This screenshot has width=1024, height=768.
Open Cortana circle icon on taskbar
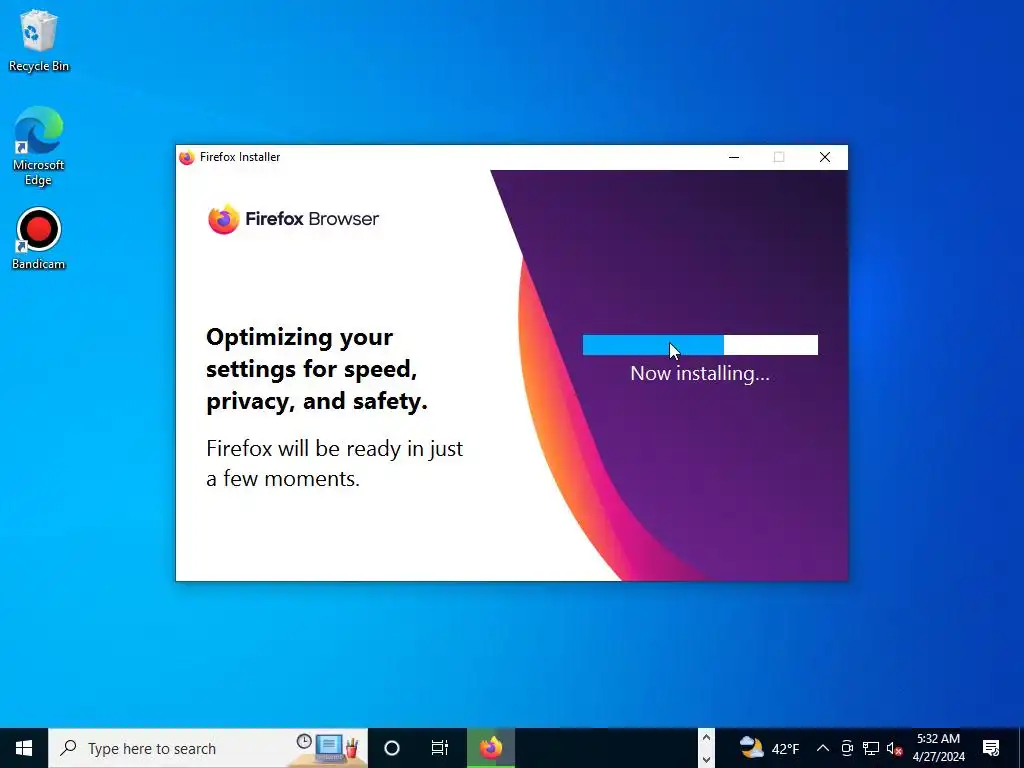(x=392, y=748)
